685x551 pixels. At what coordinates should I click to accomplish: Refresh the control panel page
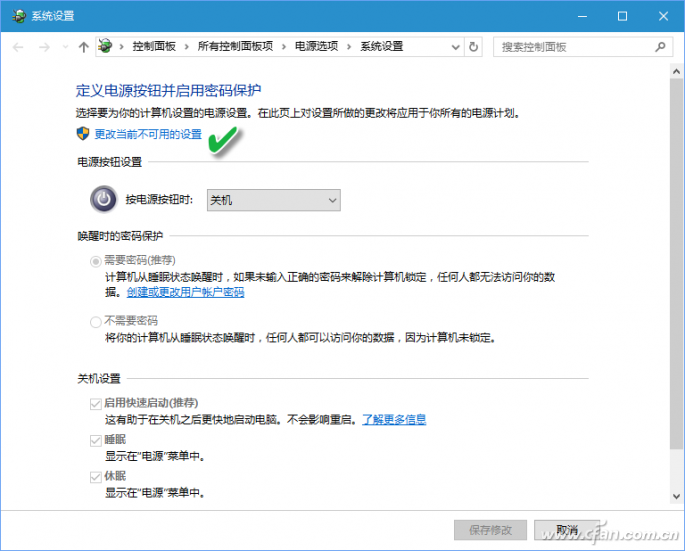pyautogui.click(x=473, y=47)
